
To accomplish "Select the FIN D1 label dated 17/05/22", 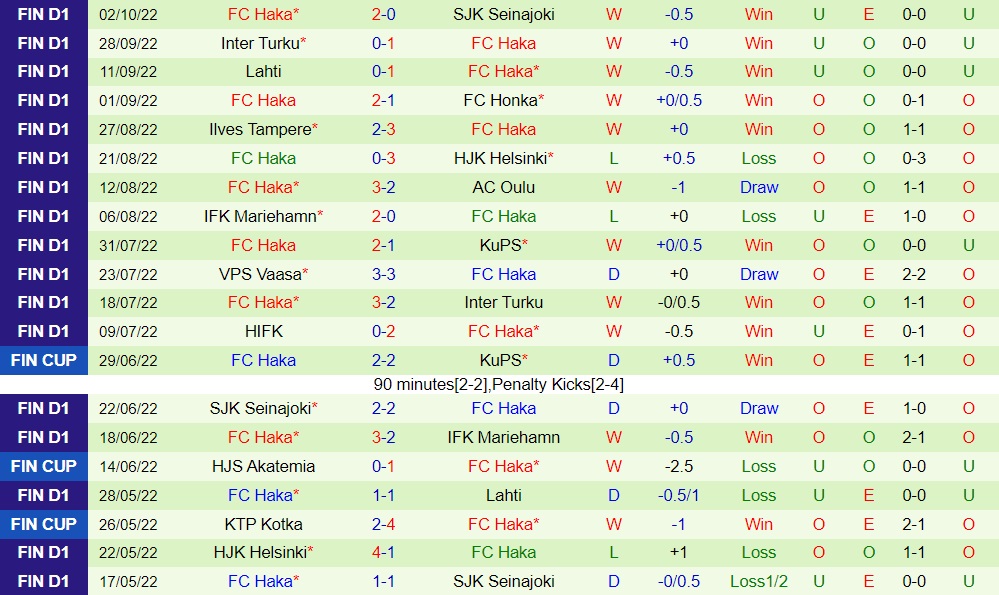I will click(x=44, y=581).
